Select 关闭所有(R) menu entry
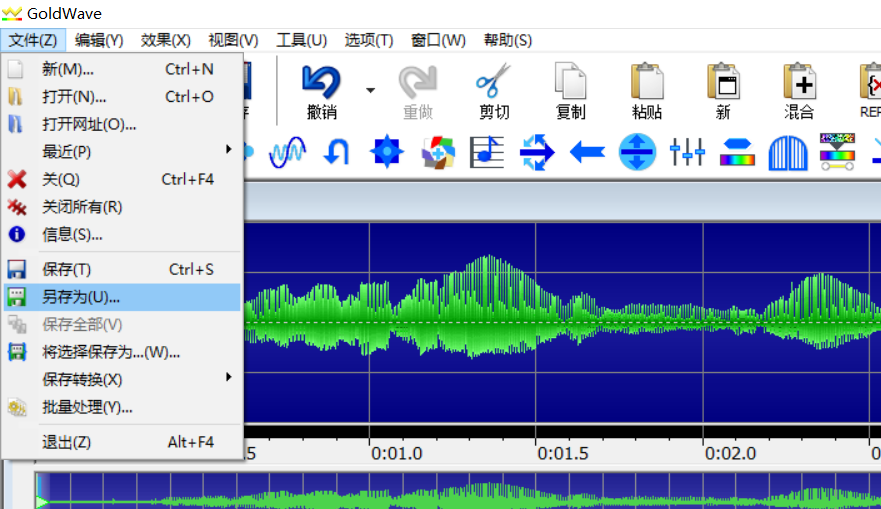Image resolution: width=881 pixels, height=509 pixels. point(122,207)
